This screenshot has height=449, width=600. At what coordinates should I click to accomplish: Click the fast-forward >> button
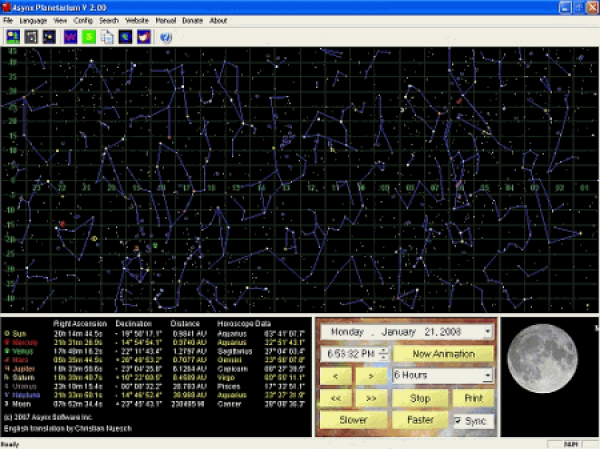tap(371, 398)
